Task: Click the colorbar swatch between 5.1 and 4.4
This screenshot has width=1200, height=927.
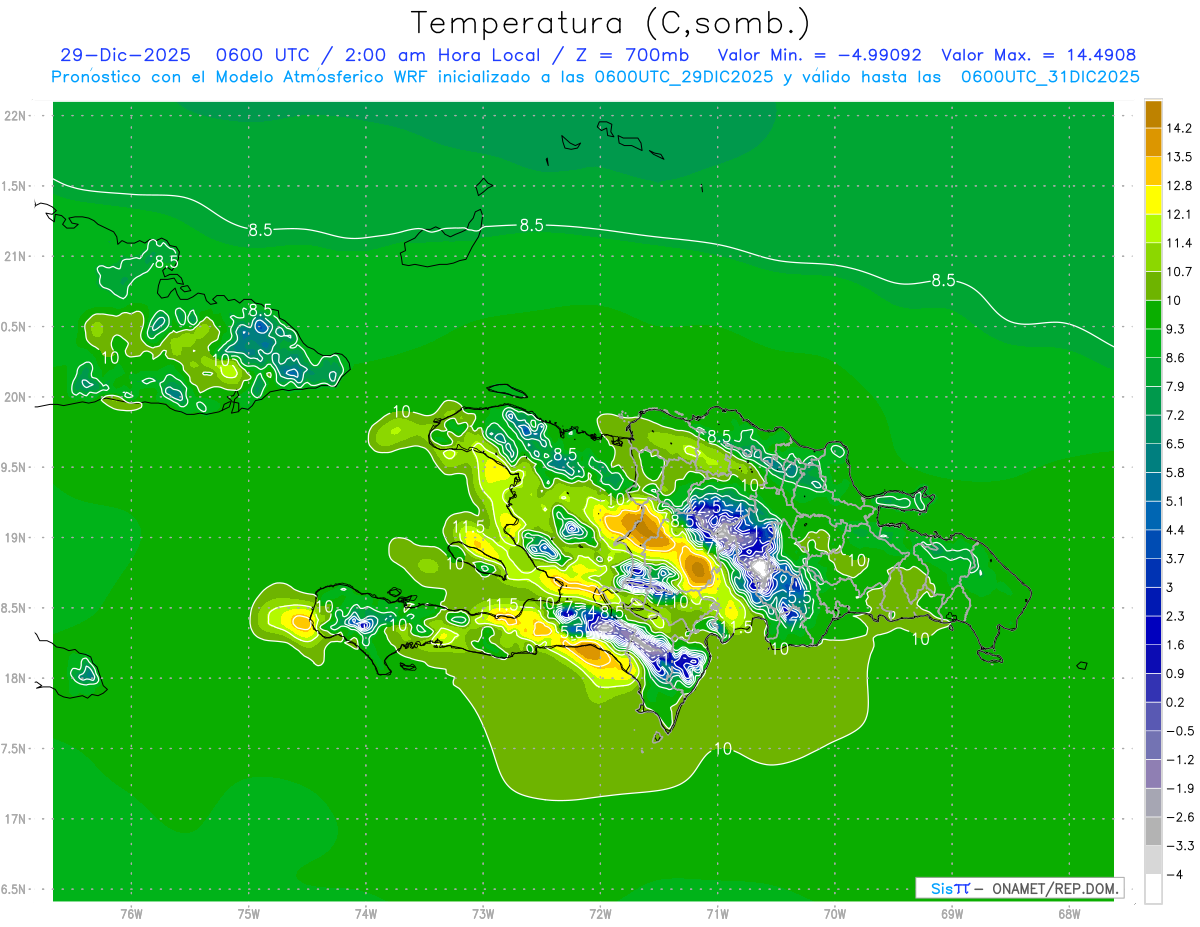Action: 1153,515
